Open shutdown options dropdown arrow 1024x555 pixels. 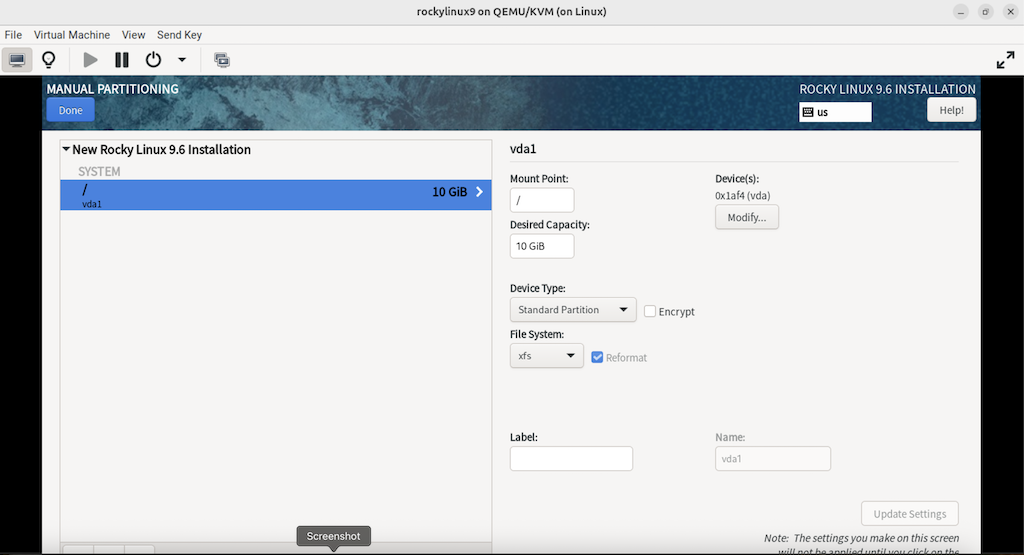point(182,60)
